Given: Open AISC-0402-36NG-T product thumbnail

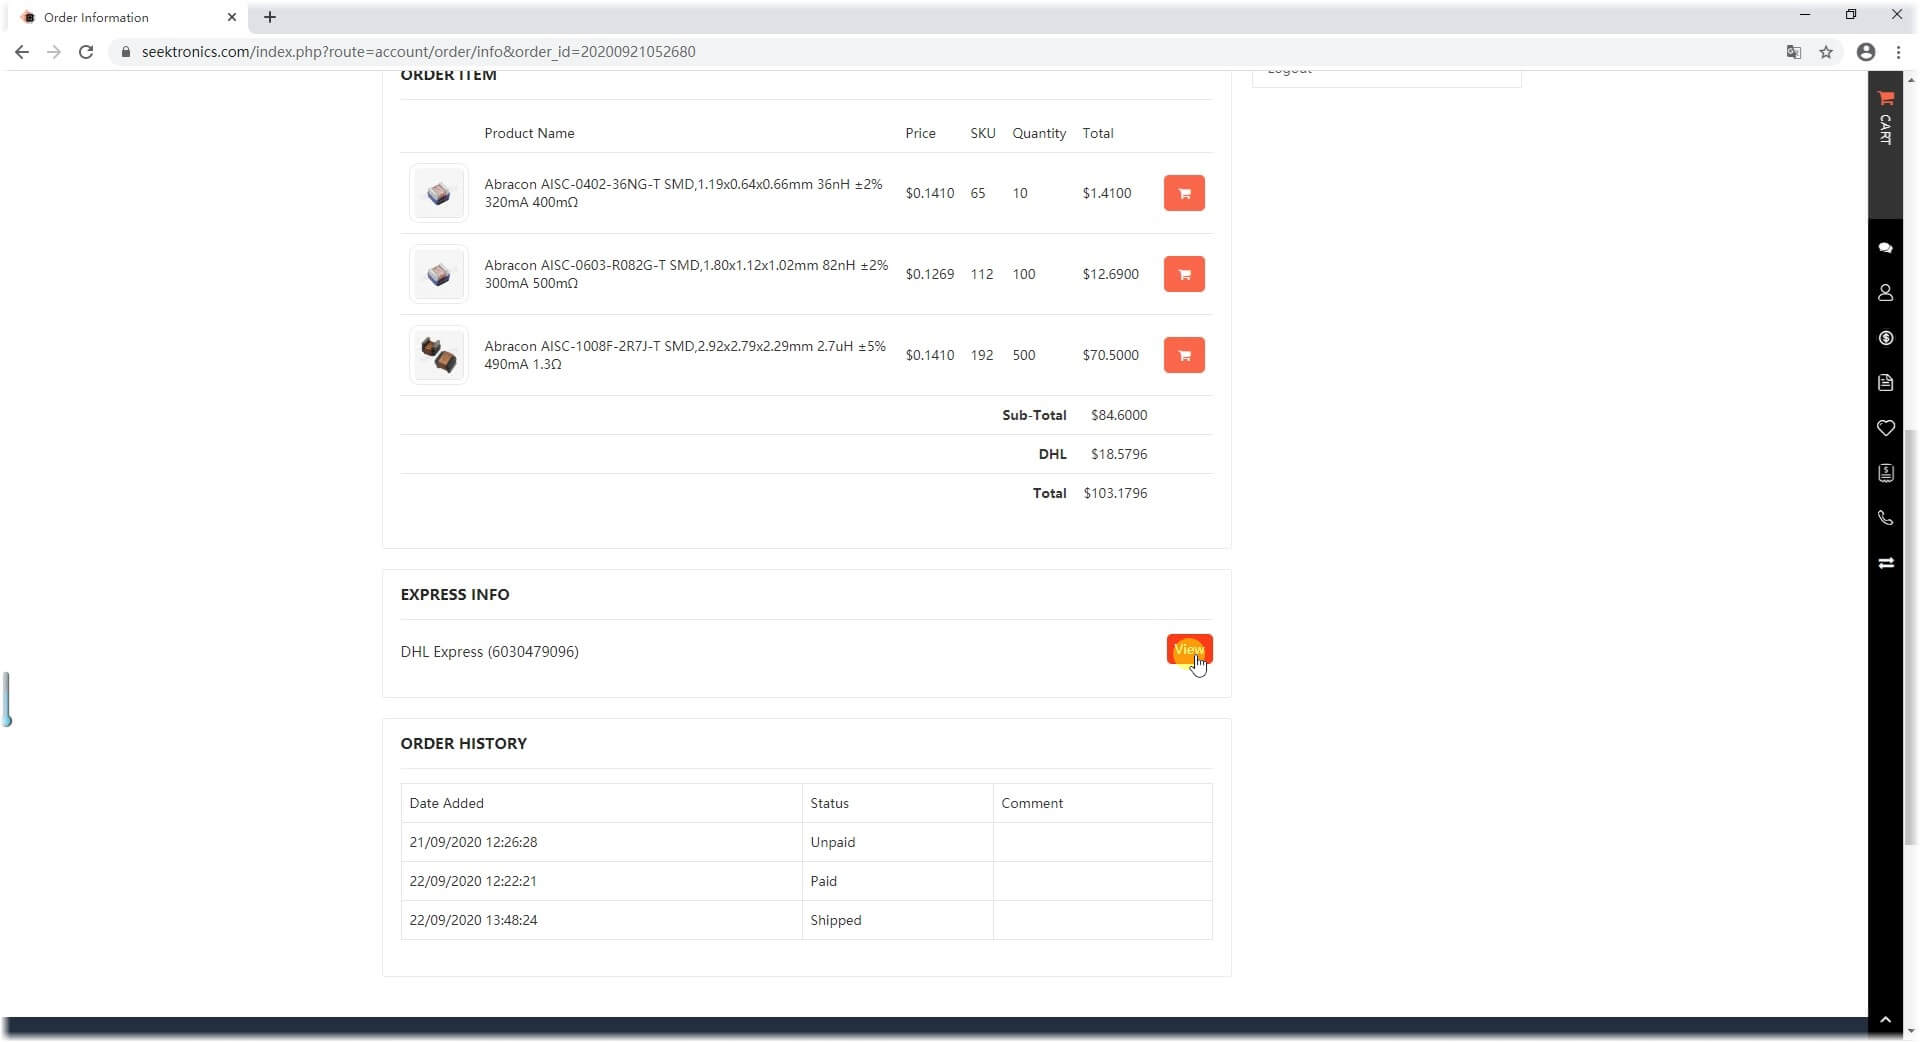Looking at the screenshot, I should point(438,193).
